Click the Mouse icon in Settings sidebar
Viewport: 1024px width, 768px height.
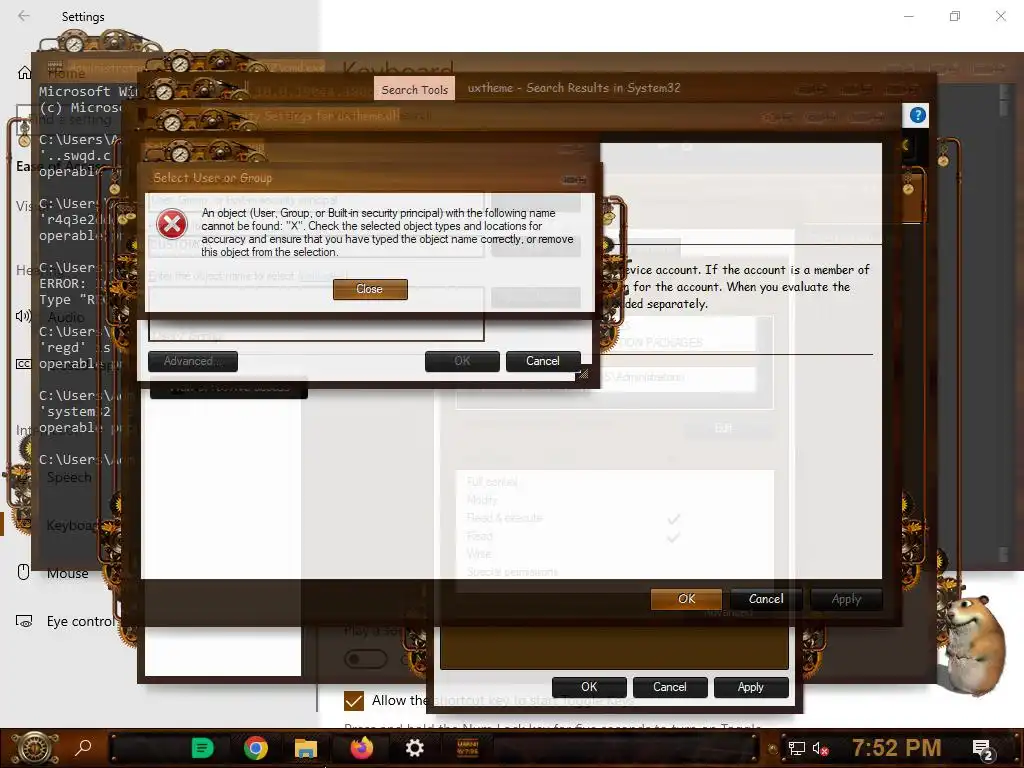tap(24, 573)
